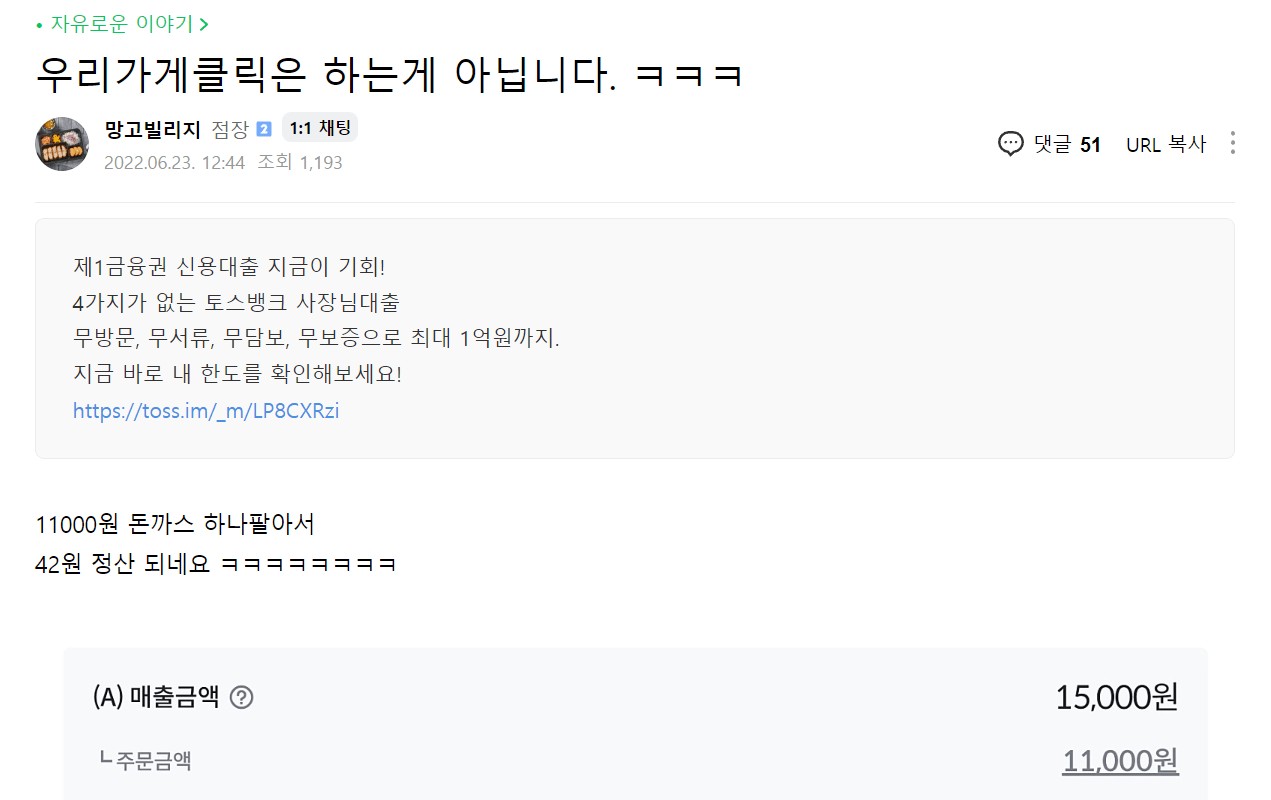Start a 1:1 채팅 with the author
This screenshot has height=800, width=1271.
[319, 128]
